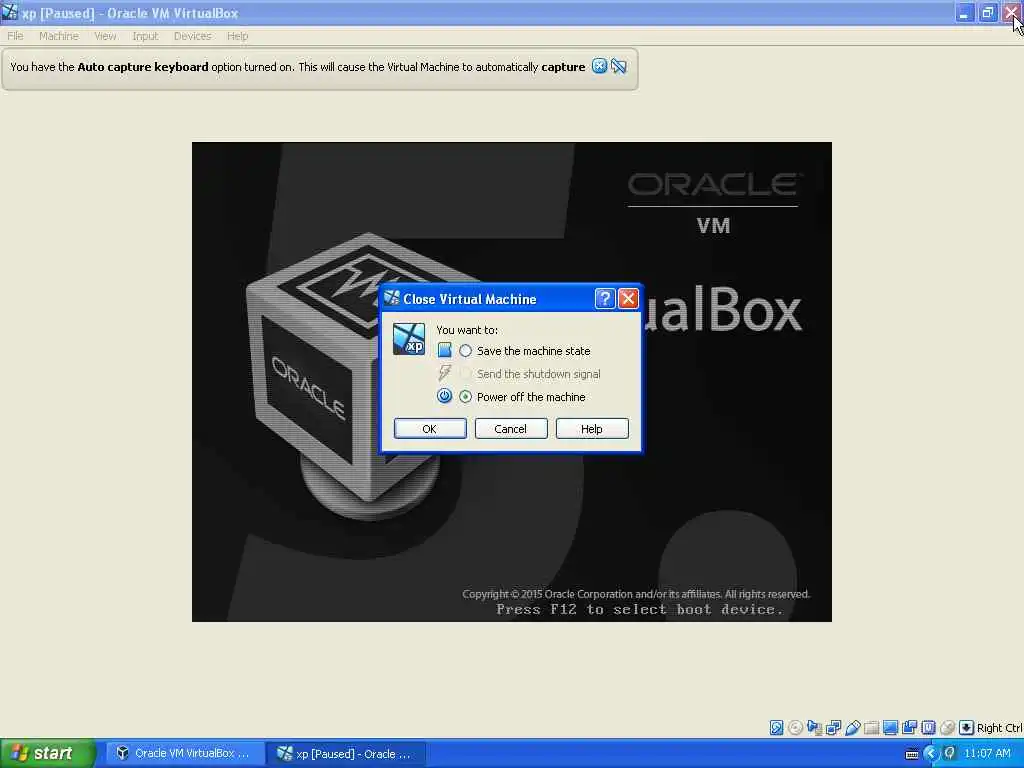Image resolution: width=1024 pixels, height=768 pixels.
Task: Click the USB devices status icon
Action: pos(852,728)
